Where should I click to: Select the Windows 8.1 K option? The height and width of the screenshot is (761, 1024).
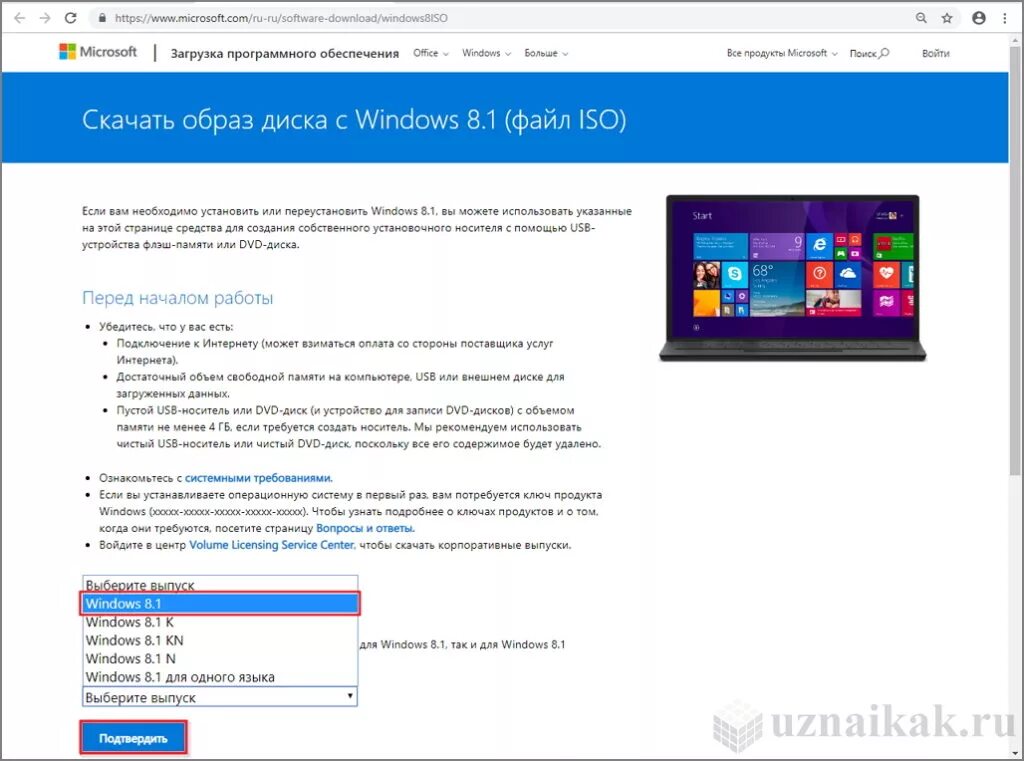click(x=220, y=622)
